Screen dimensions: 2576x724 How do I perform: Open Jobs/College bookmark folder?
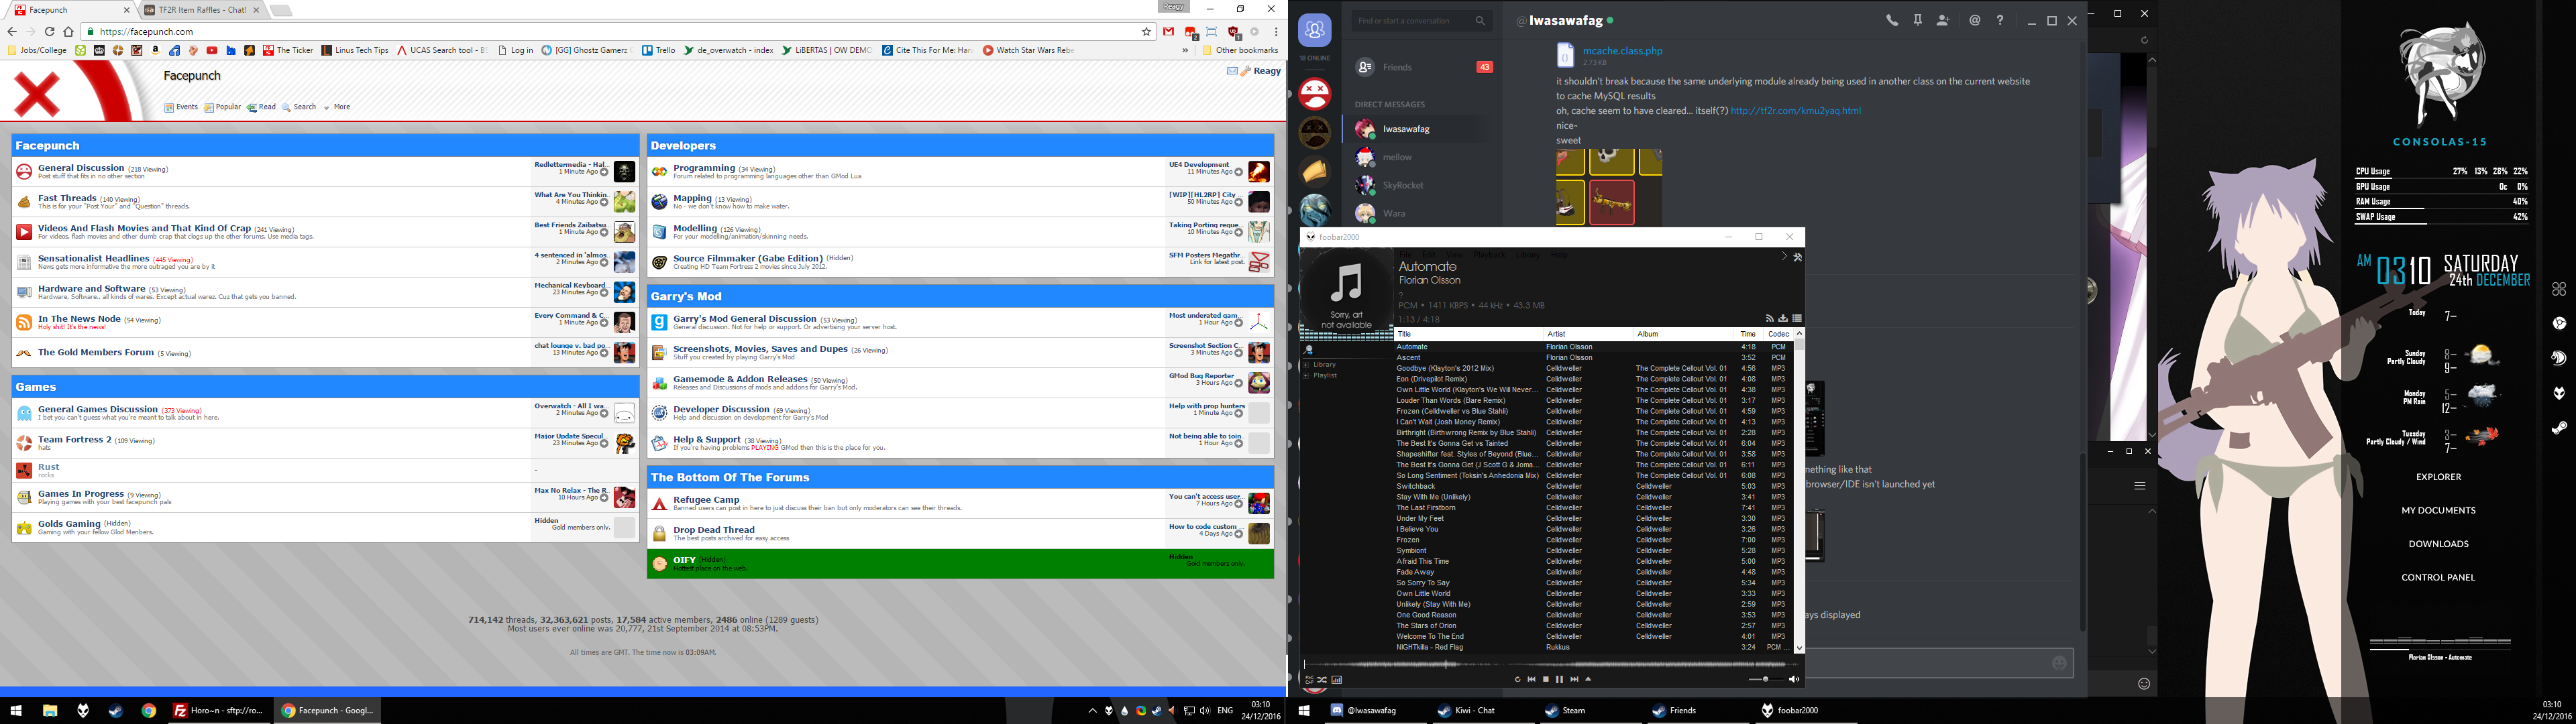point(37,50)
